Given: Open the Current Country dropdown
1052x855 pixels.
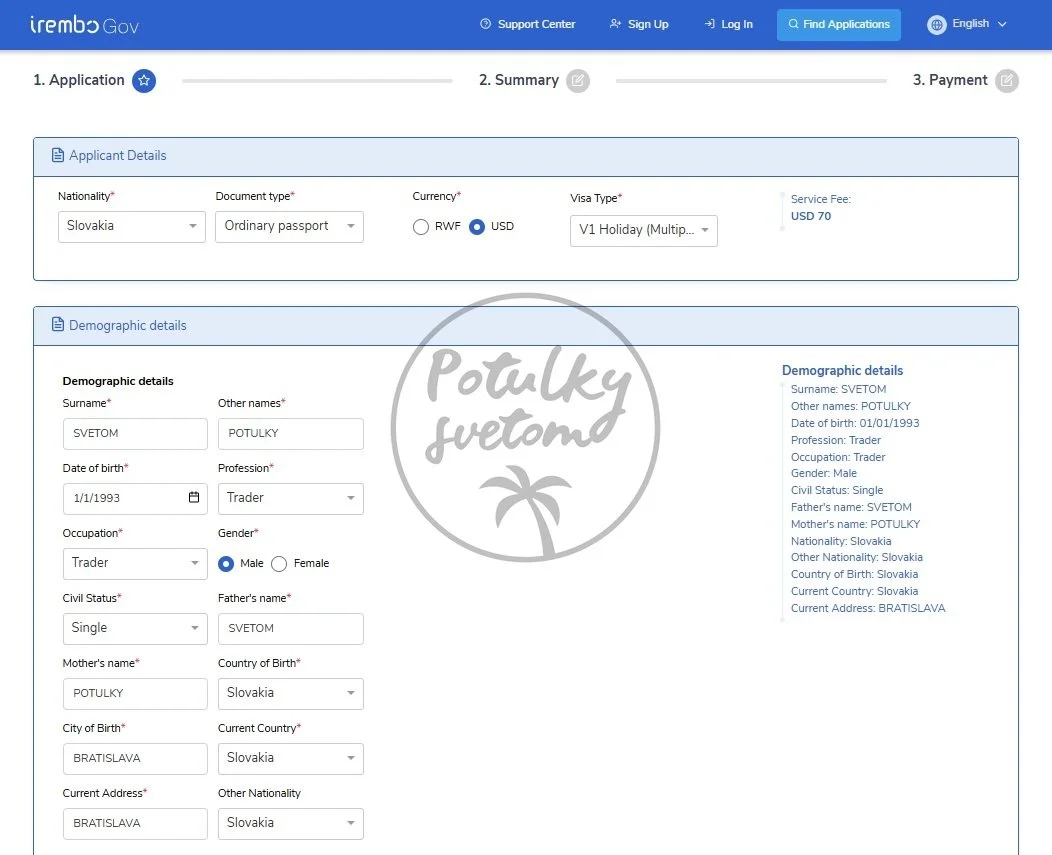Looking at the screenshot, I should coord(291,758).
